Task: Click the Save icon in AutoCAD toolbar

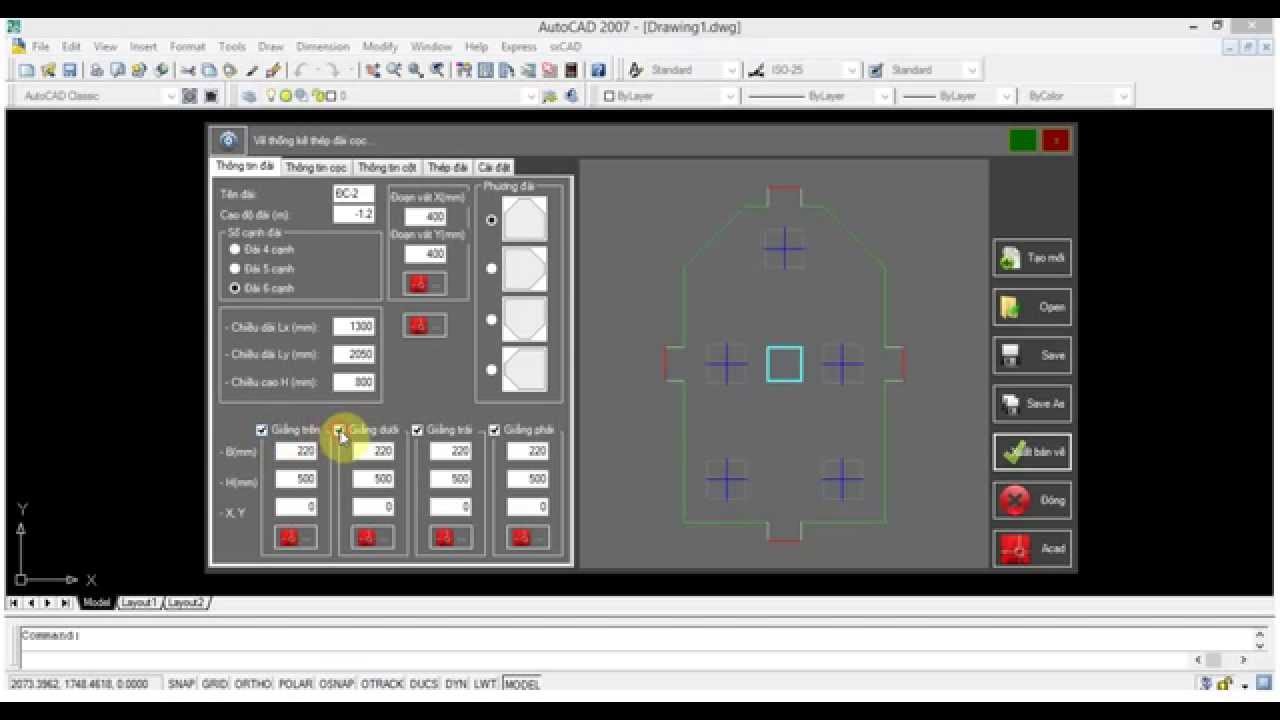Action: 70,70
